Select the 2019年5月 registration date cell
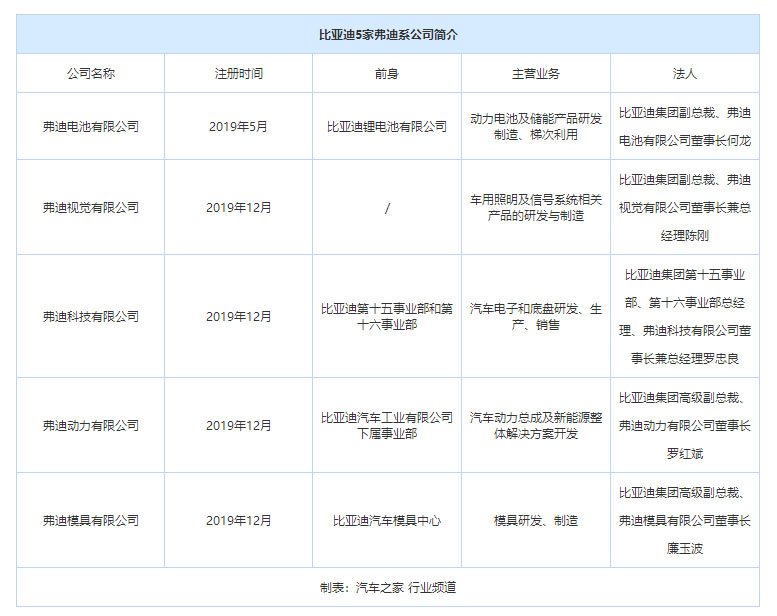 coord(238,127)
